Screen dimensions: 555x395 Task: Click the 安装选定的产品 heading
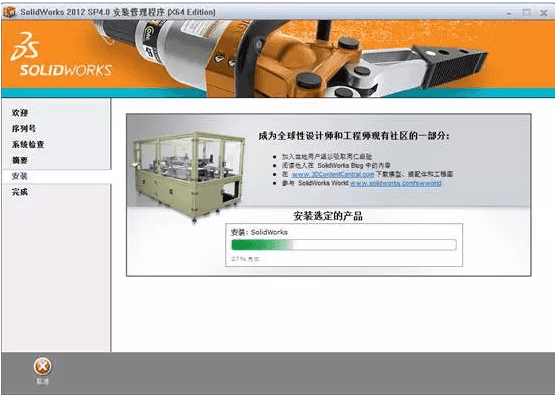pyautogui.click(x=328, y=216)
